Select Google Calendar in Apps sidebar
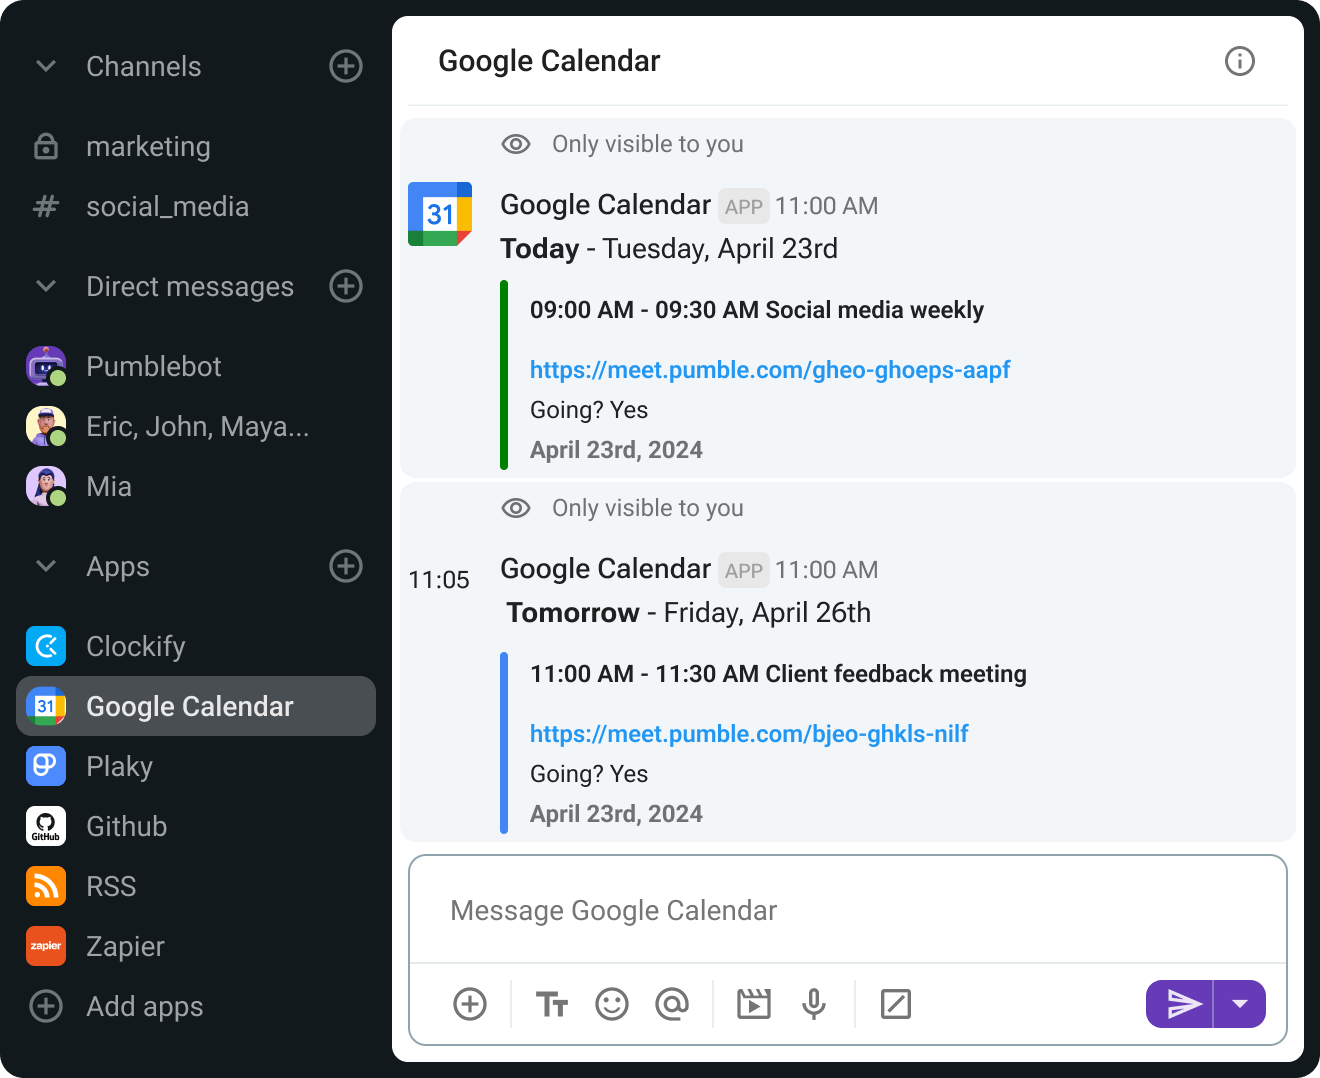The image size is (1320, 1078). point(196,706)
